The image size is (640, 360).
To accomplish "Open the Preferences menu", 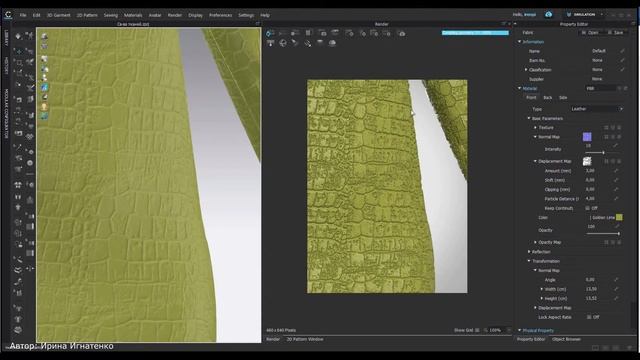I will [220, 15].
